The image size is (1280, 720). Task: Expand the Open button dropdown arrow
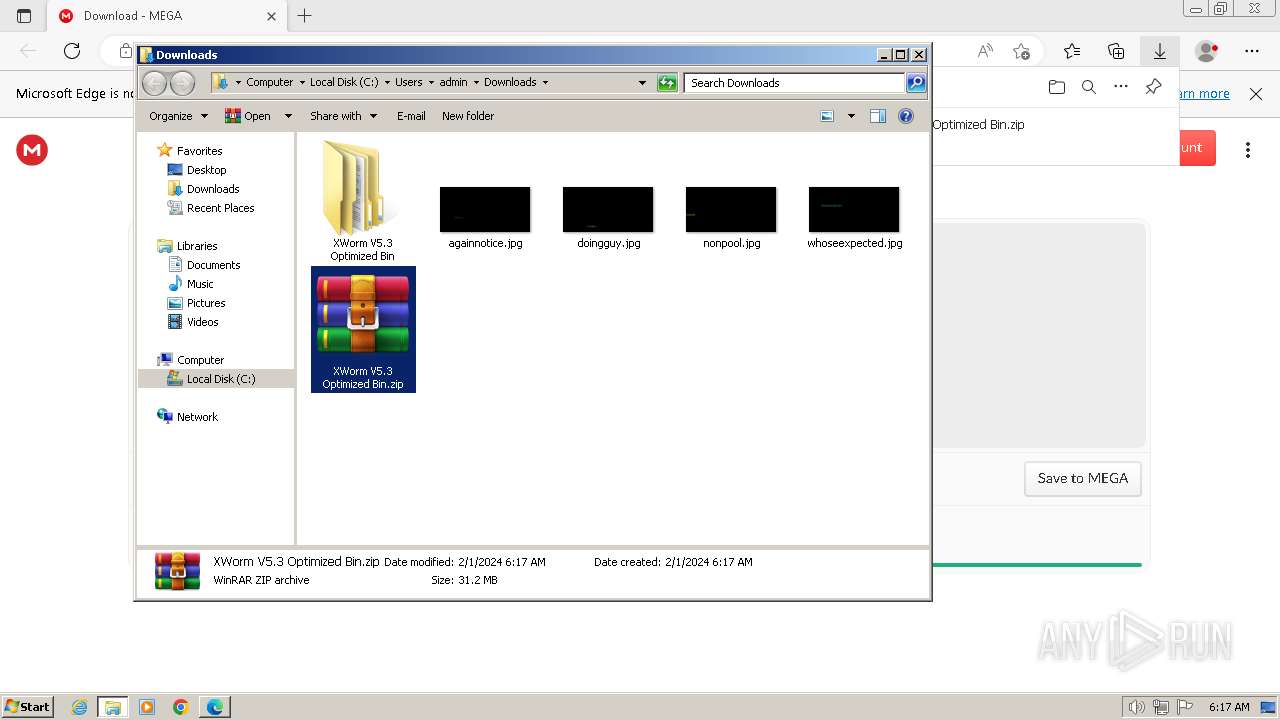288,116
